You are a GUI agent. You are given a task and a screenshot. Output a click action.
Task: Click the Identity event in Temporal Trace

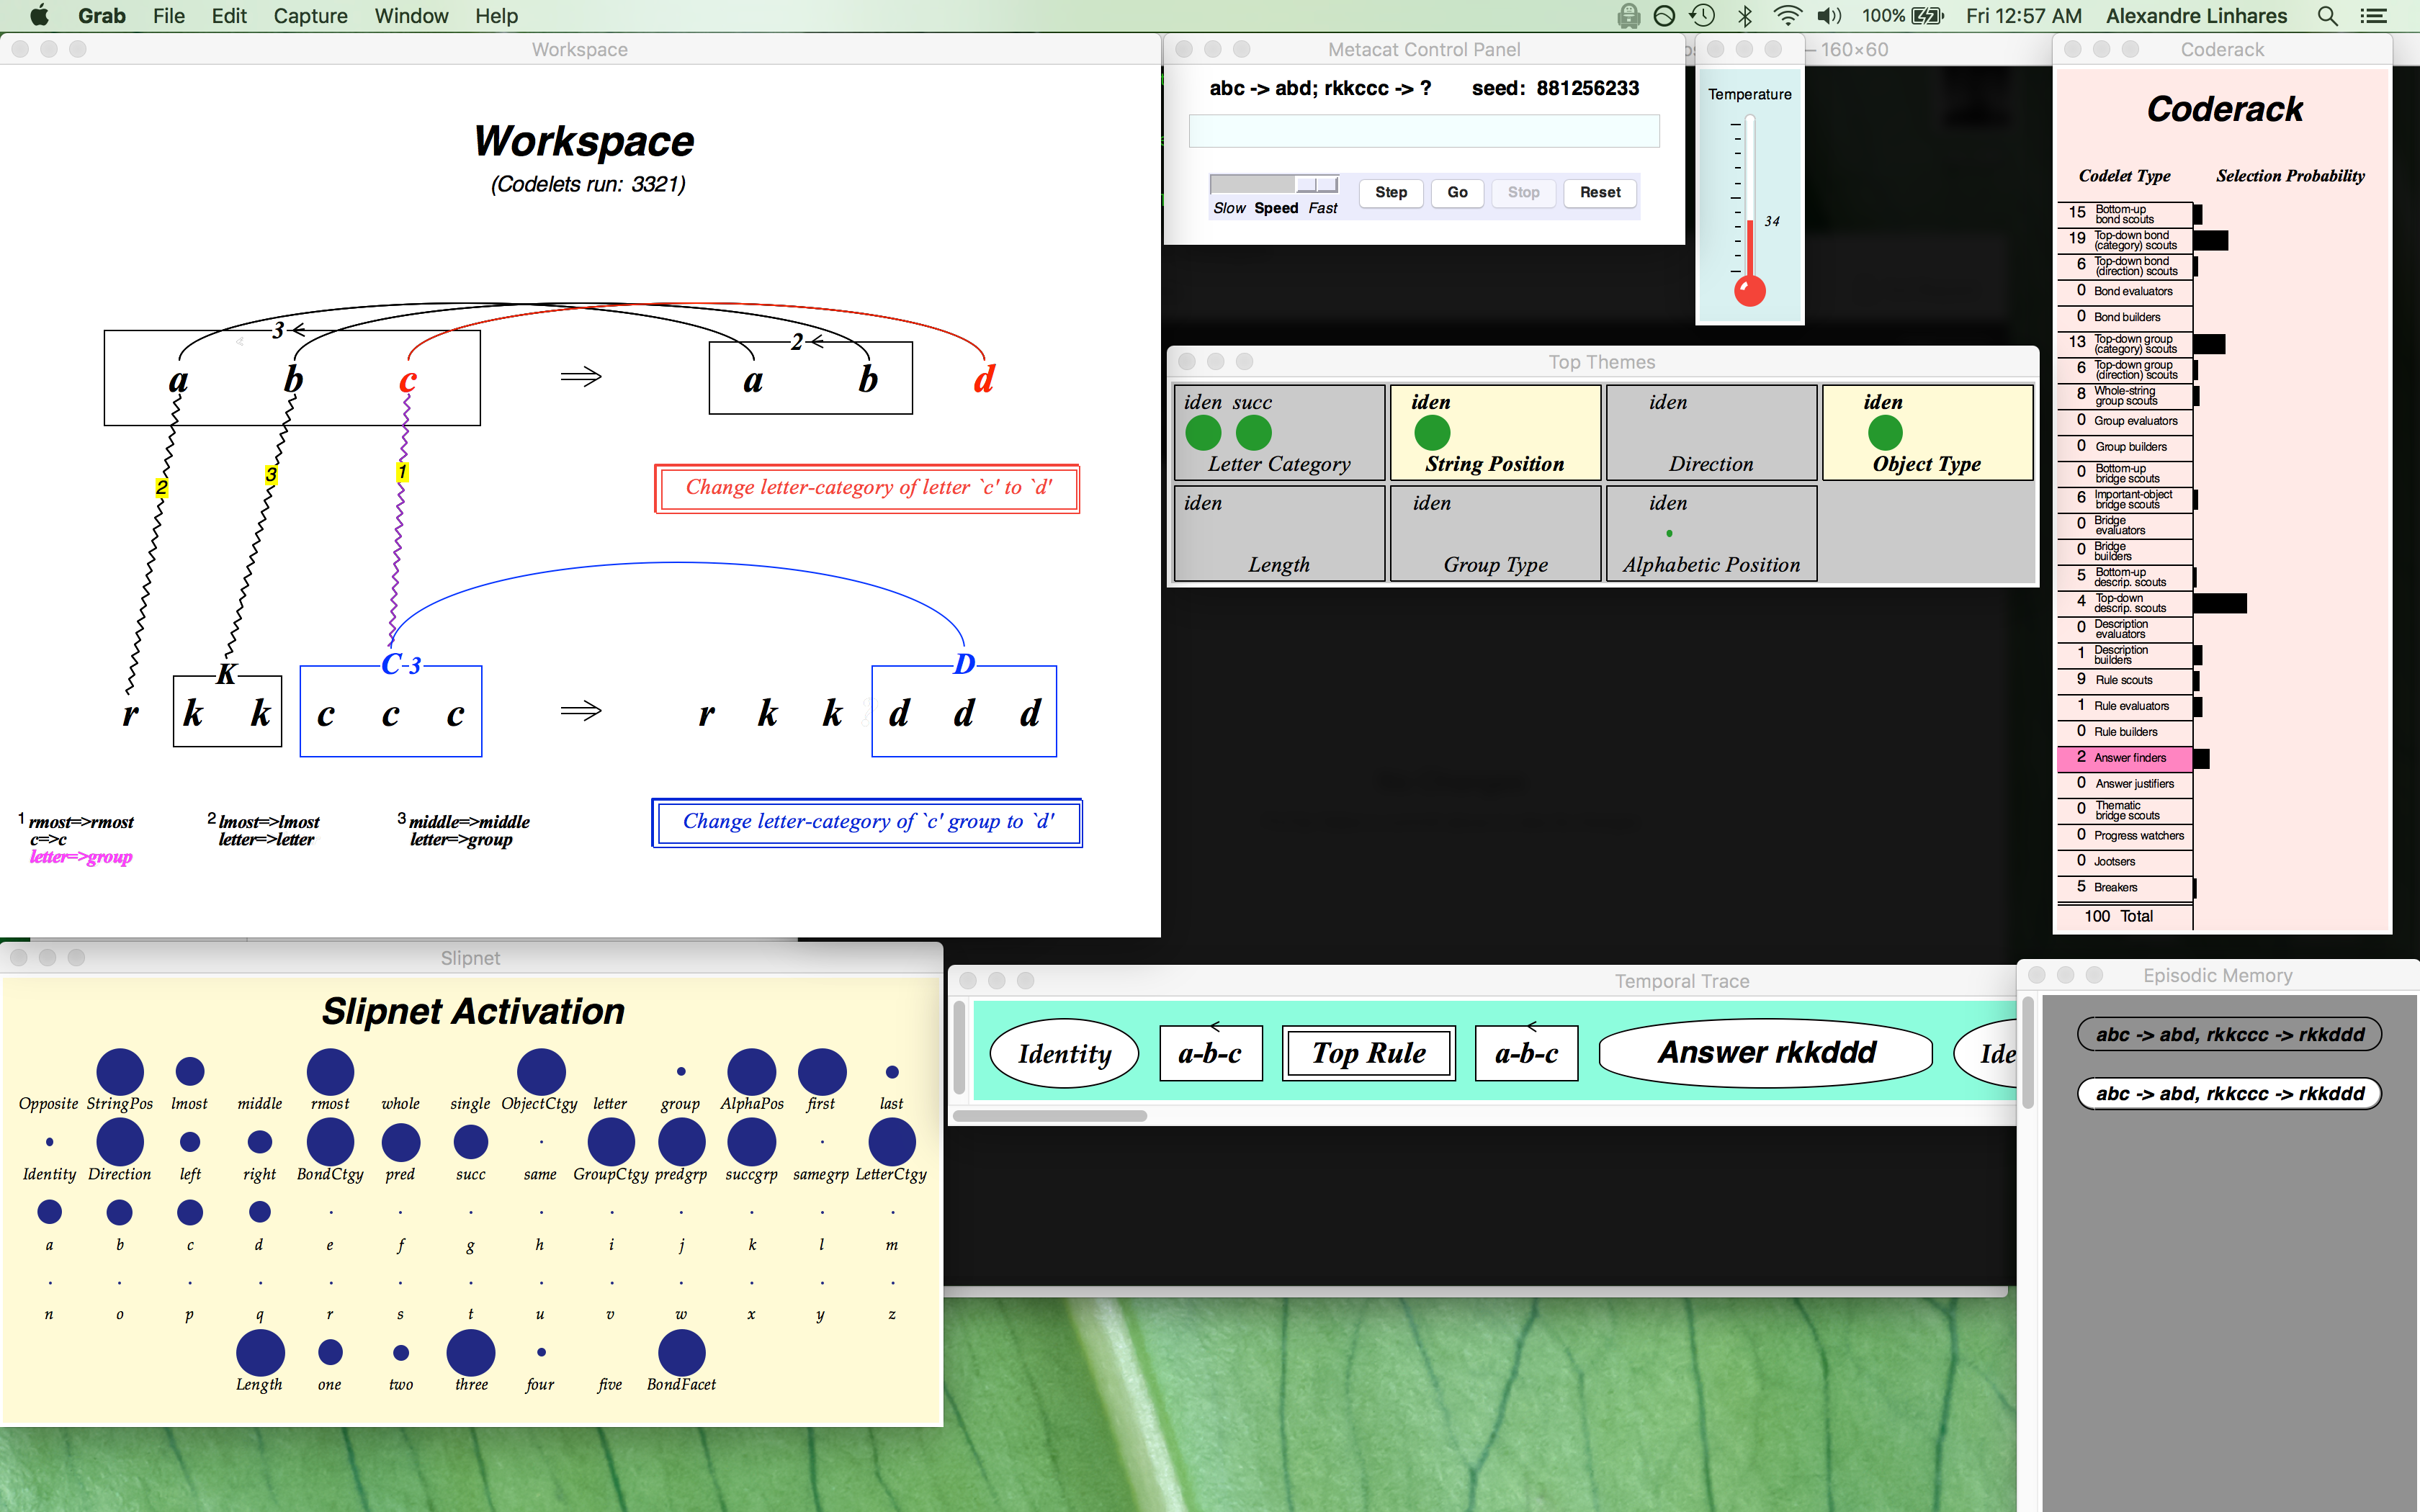[1064, 1053]
